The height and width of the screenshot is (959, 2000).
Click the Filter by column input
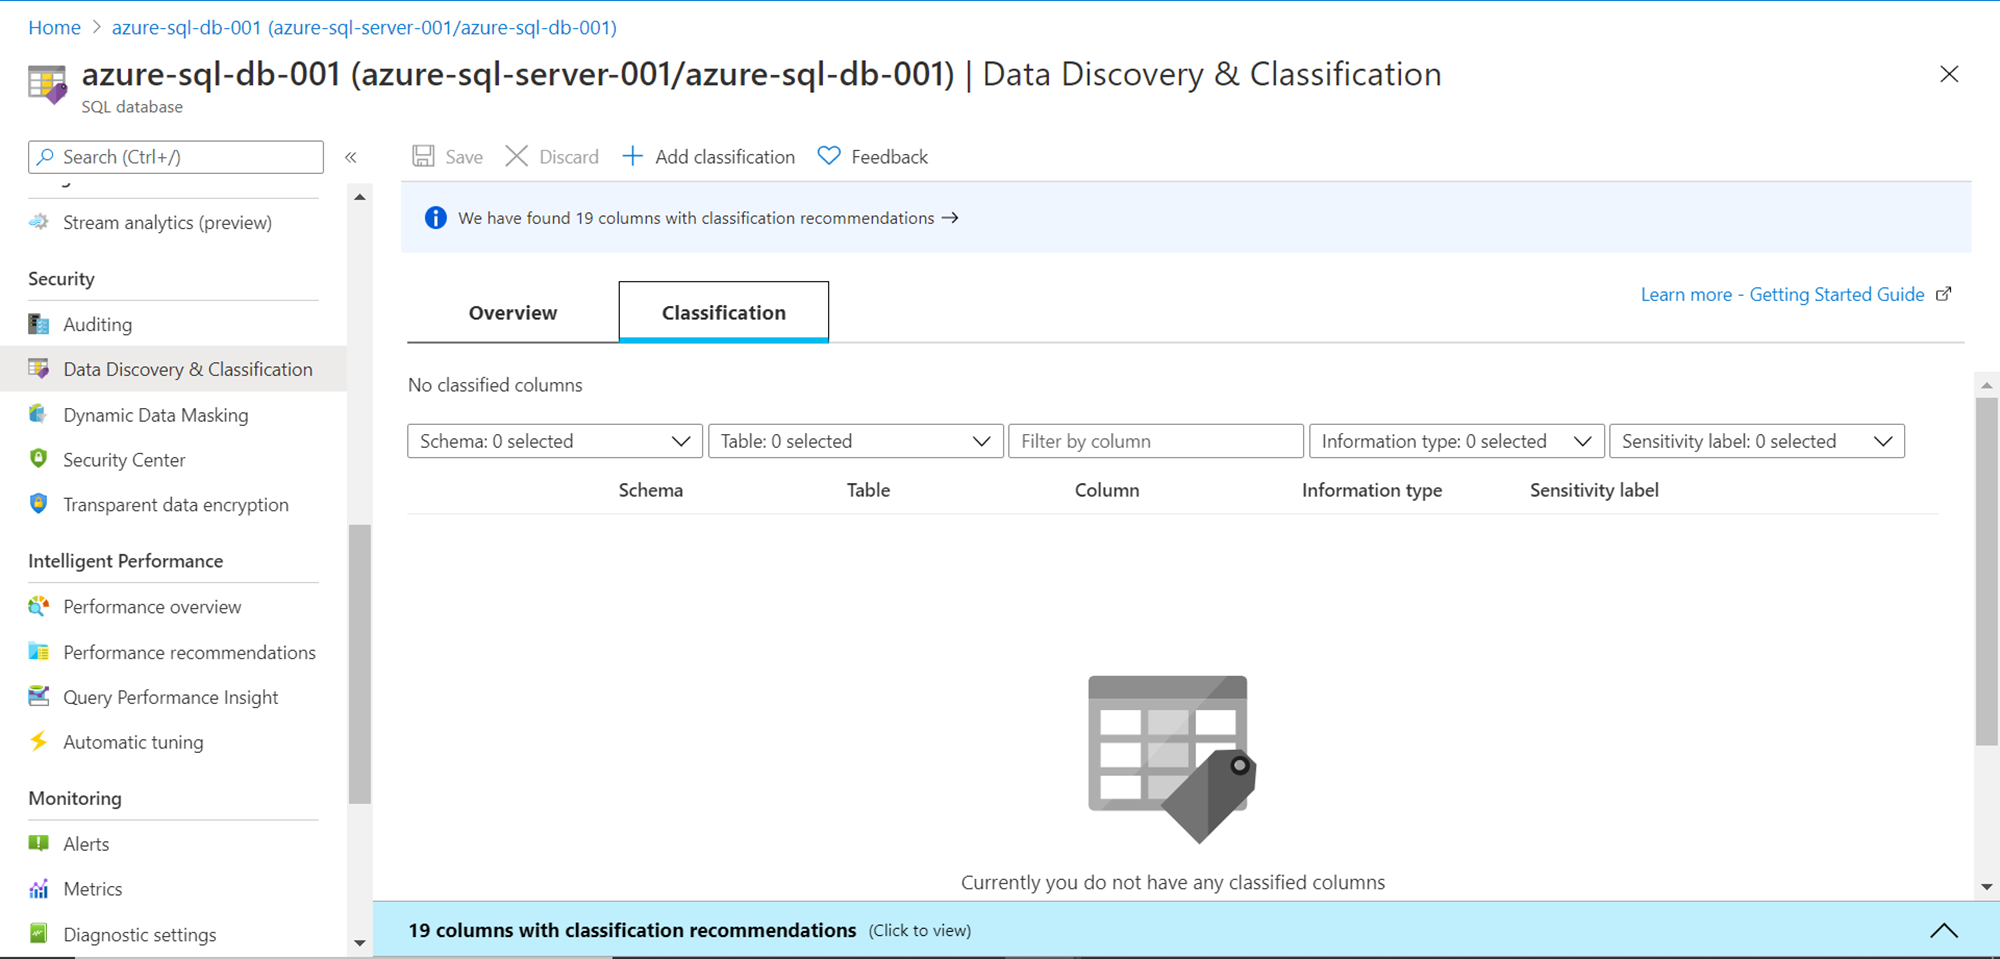1156,441
